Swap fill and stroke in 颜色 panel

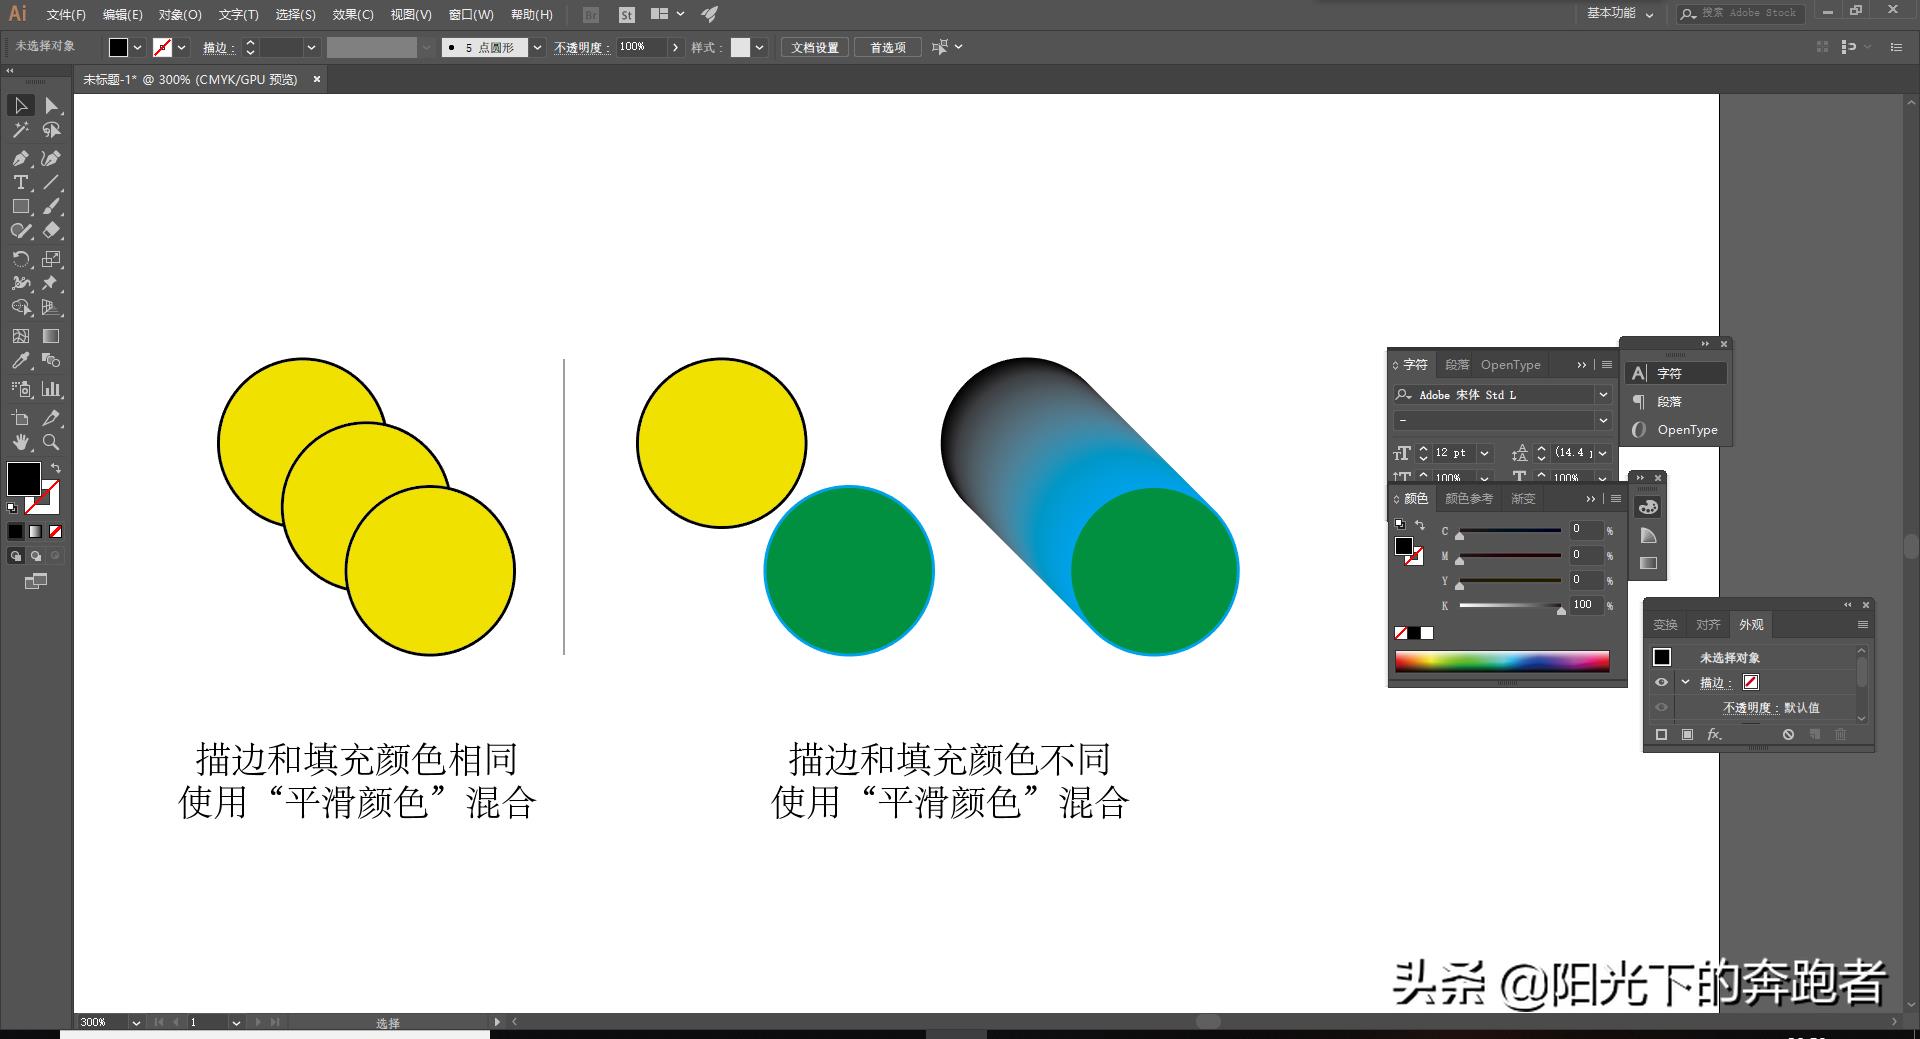coord(1419,524)
